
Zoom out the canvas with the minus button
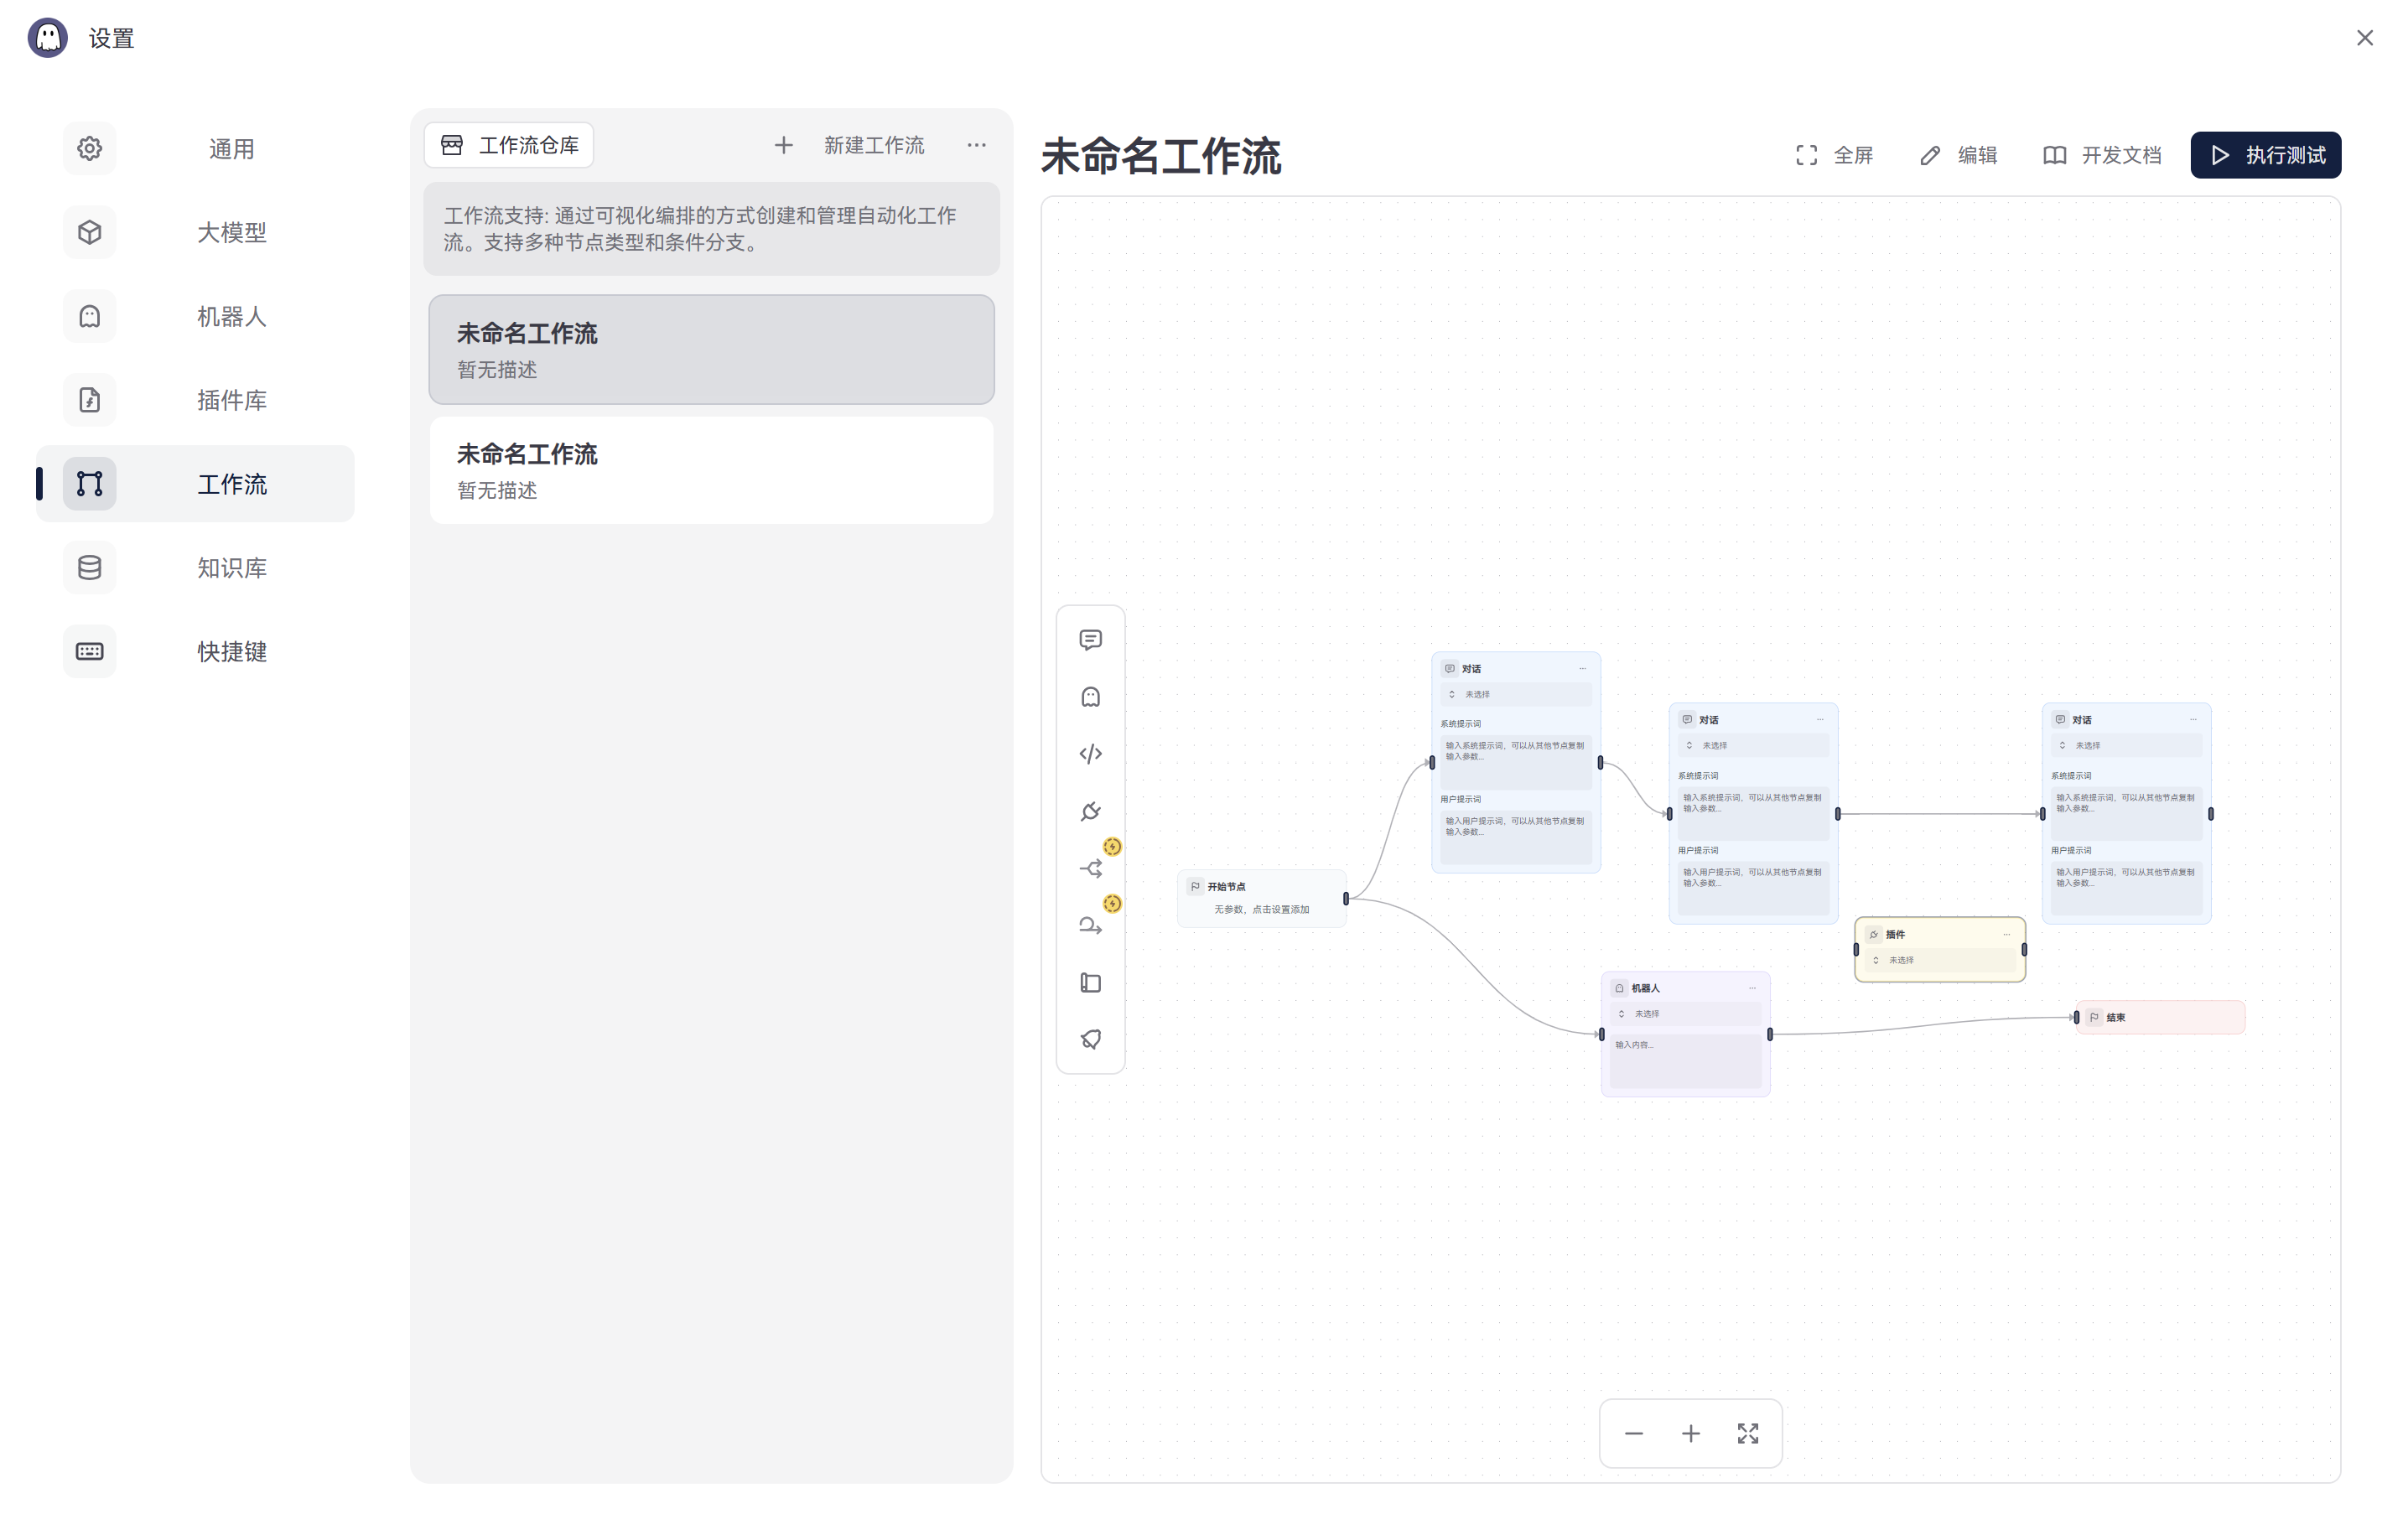click(1633, 1433)
